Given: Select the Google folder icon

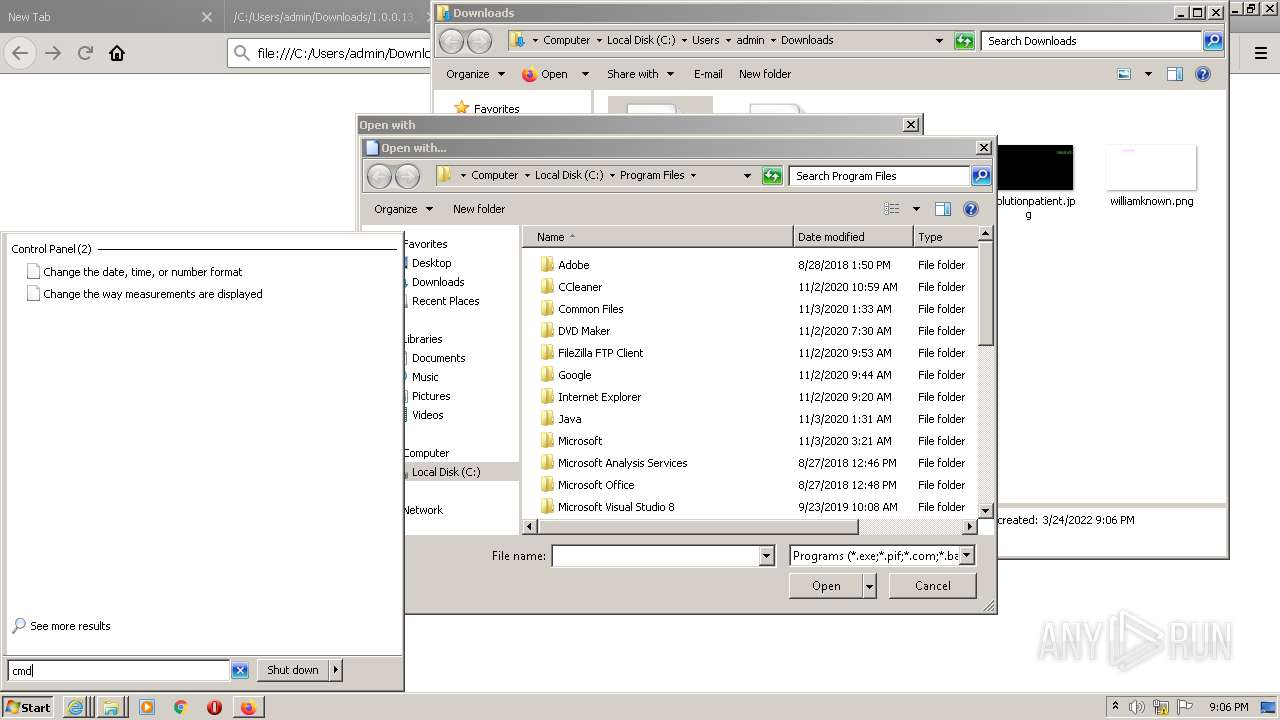Looking at the screenshot, I should point(547,375).
